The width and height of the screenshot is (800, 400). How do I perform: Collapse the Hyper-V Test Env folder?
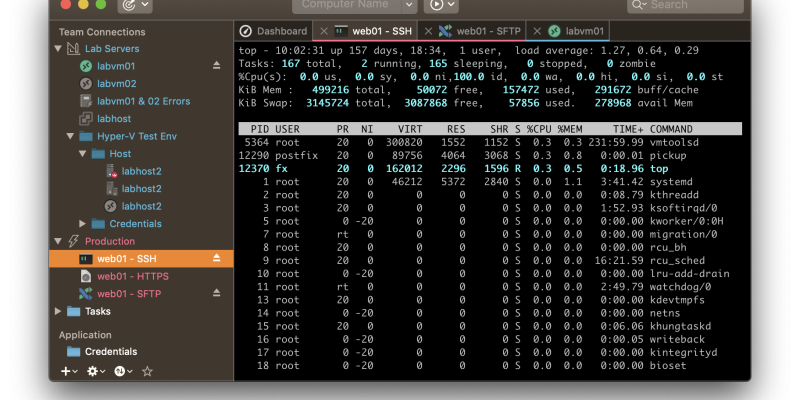point(70,136)
